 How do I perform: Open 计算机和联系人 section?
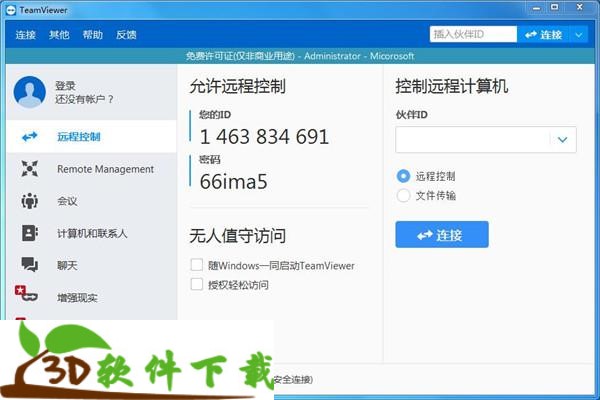click(91, 233)
